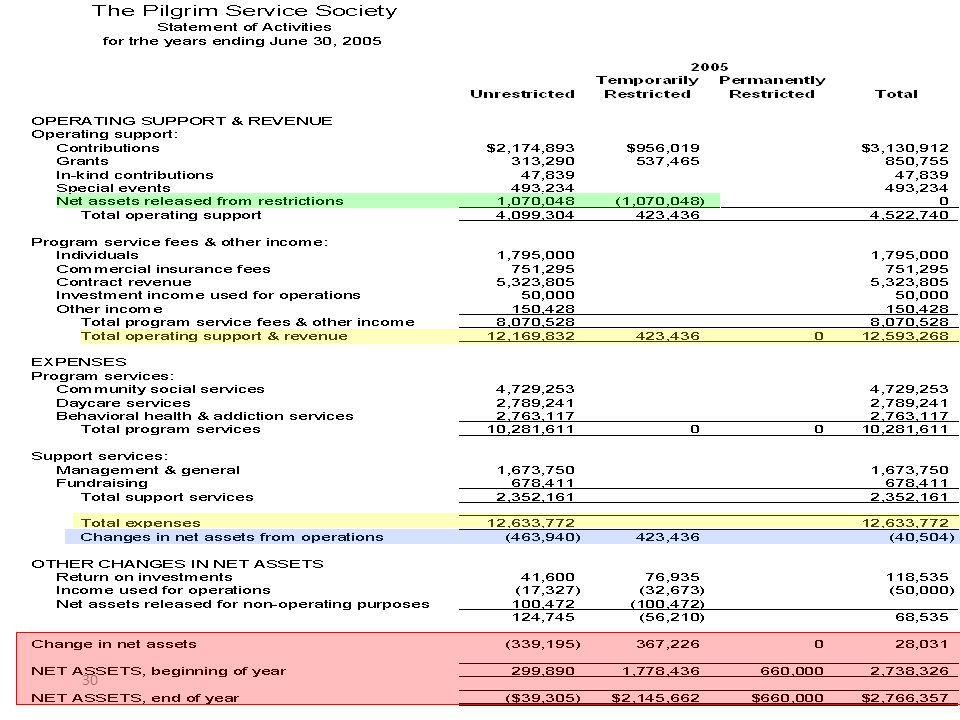Select unrestricted total expenses 12,633,772

(x=531, y=523)
